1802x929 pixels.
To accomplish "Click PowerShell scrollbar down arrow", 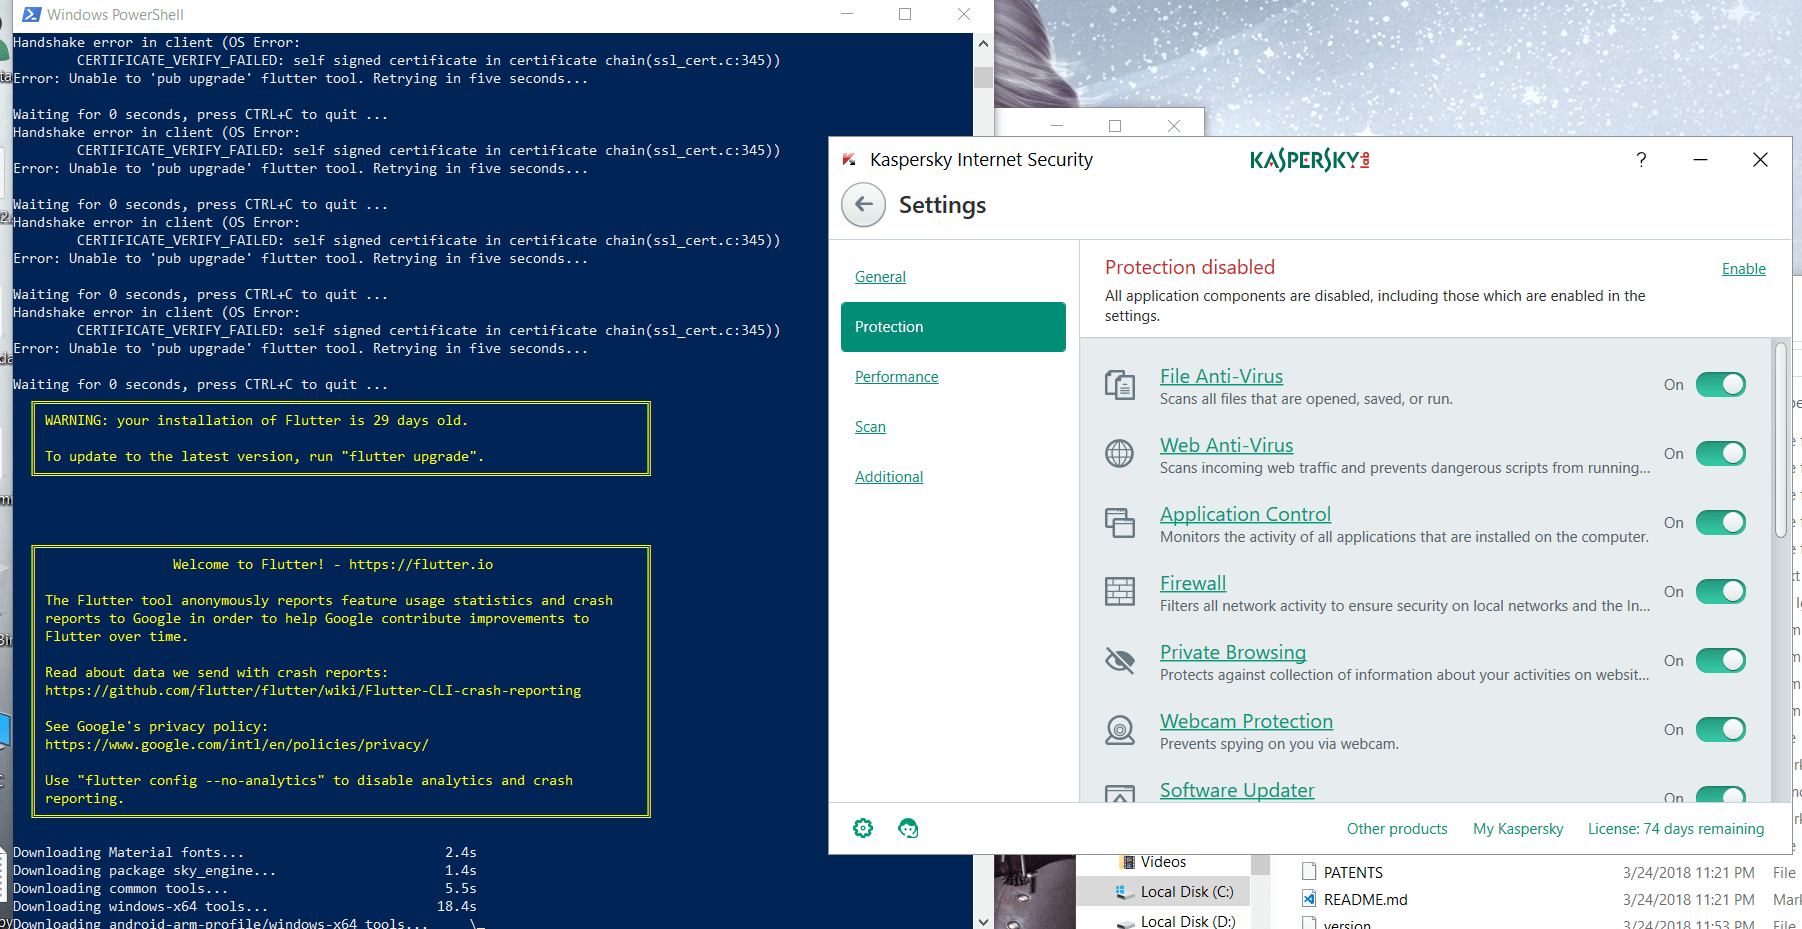I will click(983, 921).
